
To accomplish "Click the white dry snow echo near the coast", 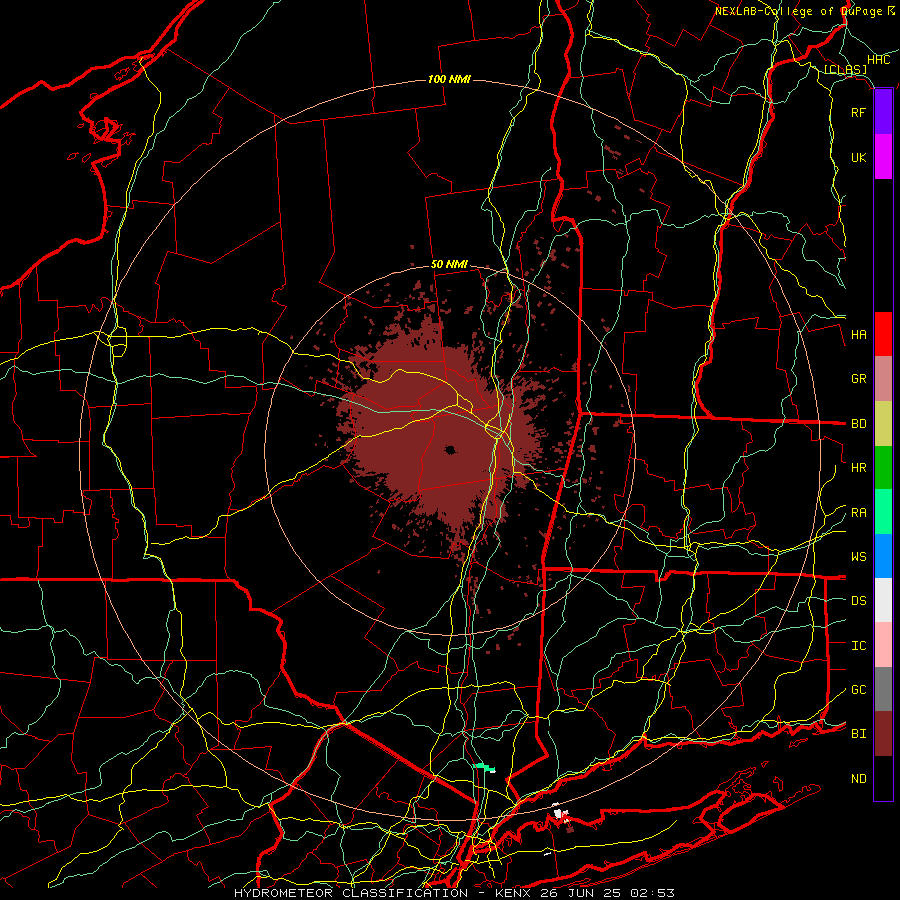I will [560, 813].
